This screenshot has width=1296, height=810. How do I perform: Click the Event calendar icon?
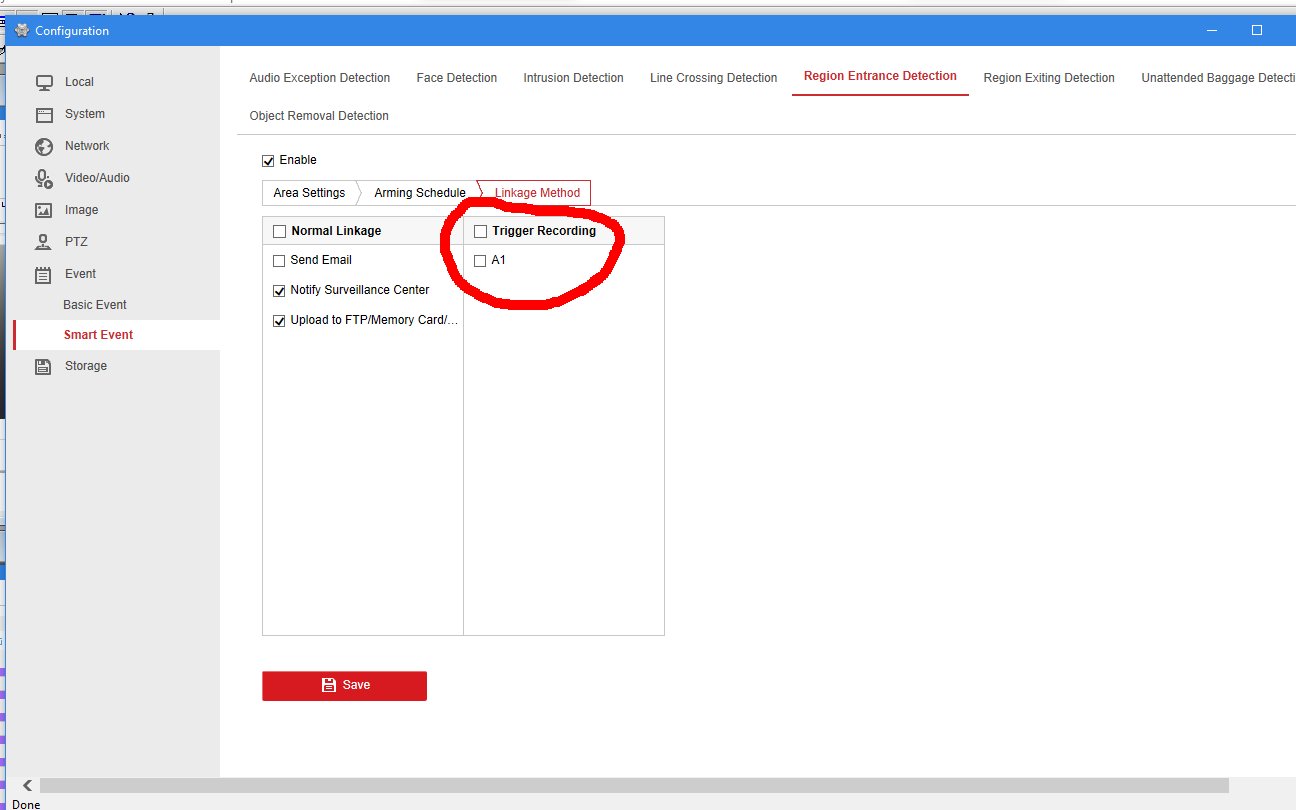click(x=44, y=274)
